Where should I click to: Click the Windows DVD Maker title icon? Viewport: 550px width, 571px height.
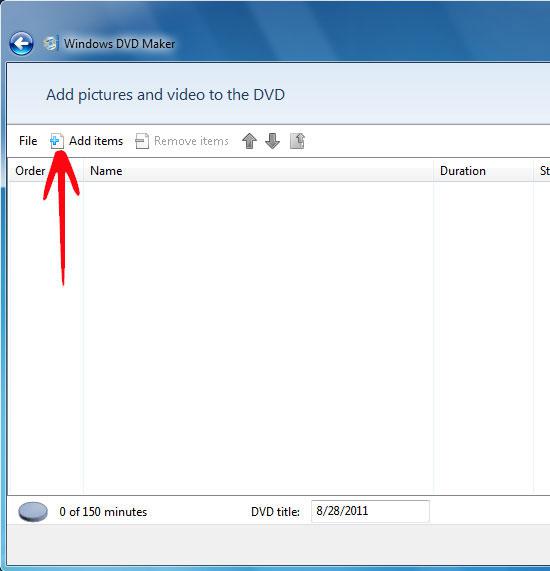[51, 44]
